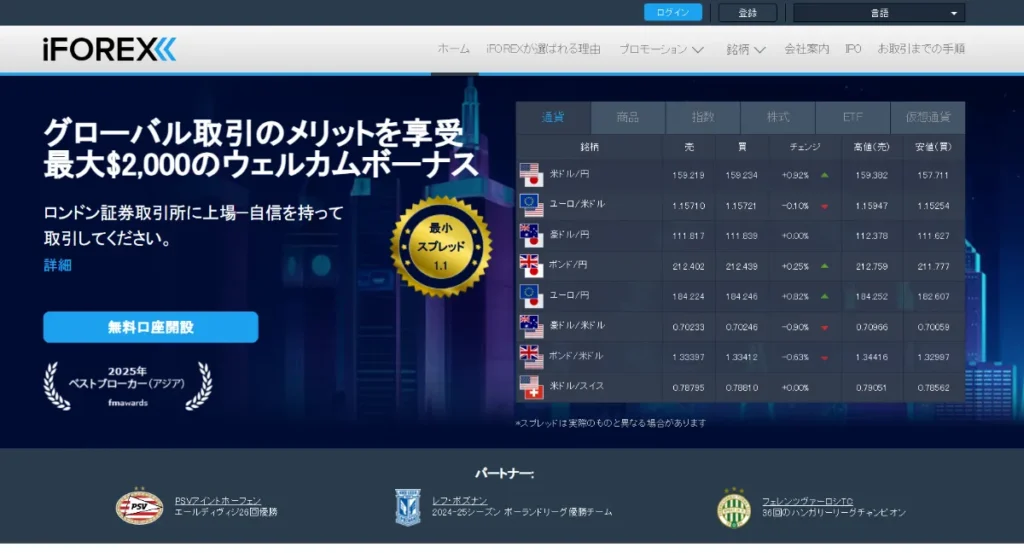Image resolution: width=1024 pixels, height=553 pixels.
Task: Click red down arrow in ポンド/米ドル row
Action: (825, 358)
